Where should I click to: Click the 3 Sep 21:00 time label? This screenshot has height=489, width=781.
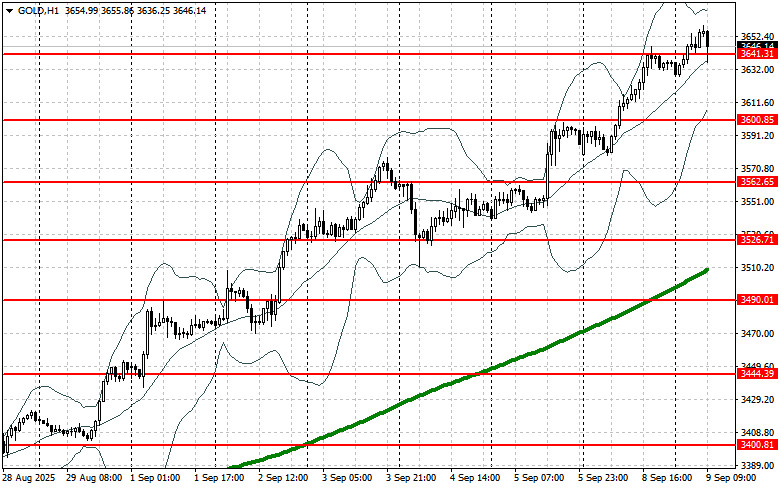tap(411, 478)
